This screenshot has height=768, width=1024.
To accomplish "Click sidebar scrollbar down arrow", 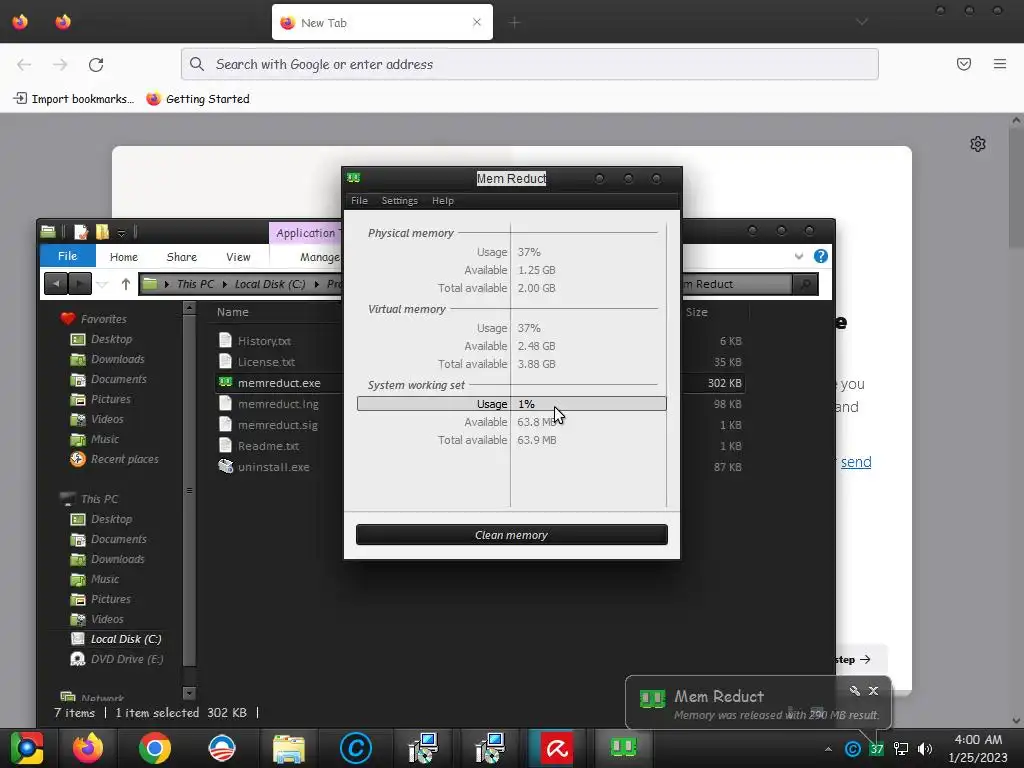I will point(189,693).
